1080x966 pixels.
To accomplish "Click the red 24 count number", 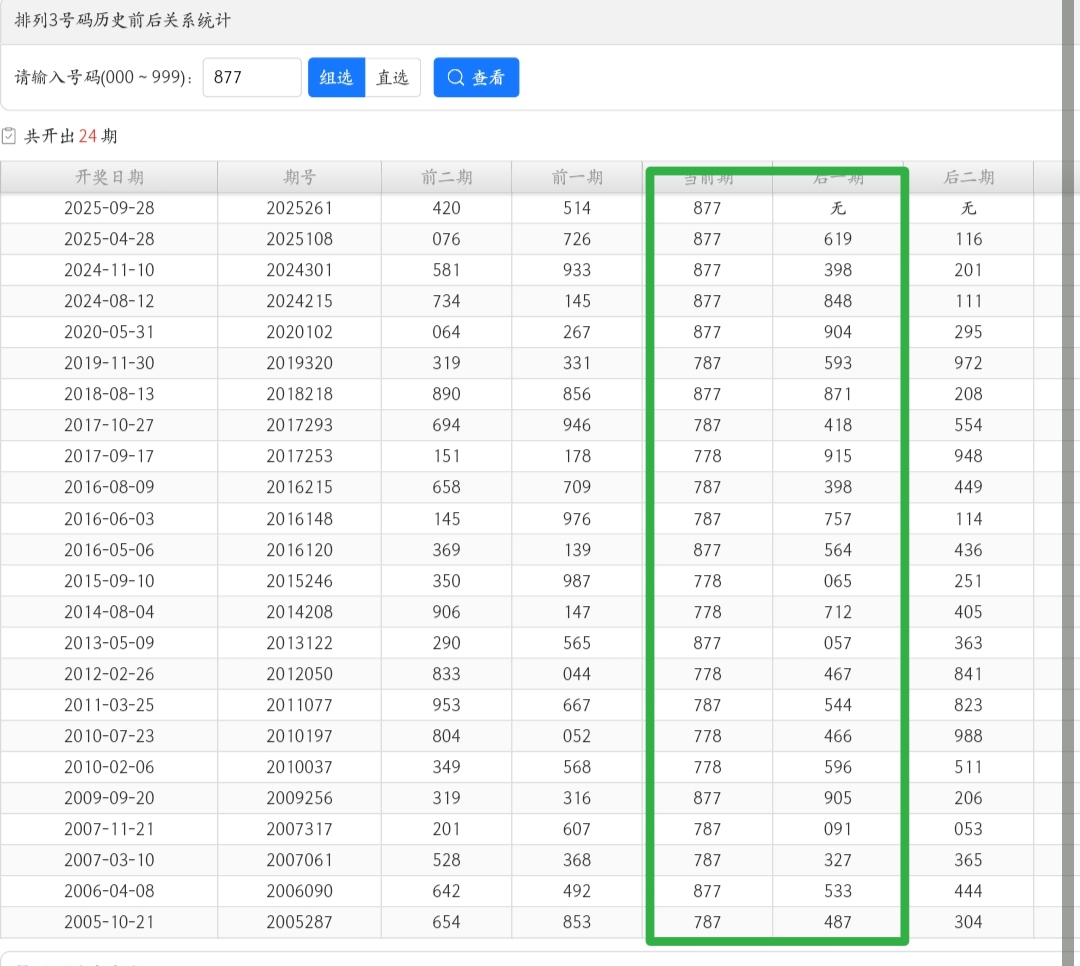I will [87, 136].
